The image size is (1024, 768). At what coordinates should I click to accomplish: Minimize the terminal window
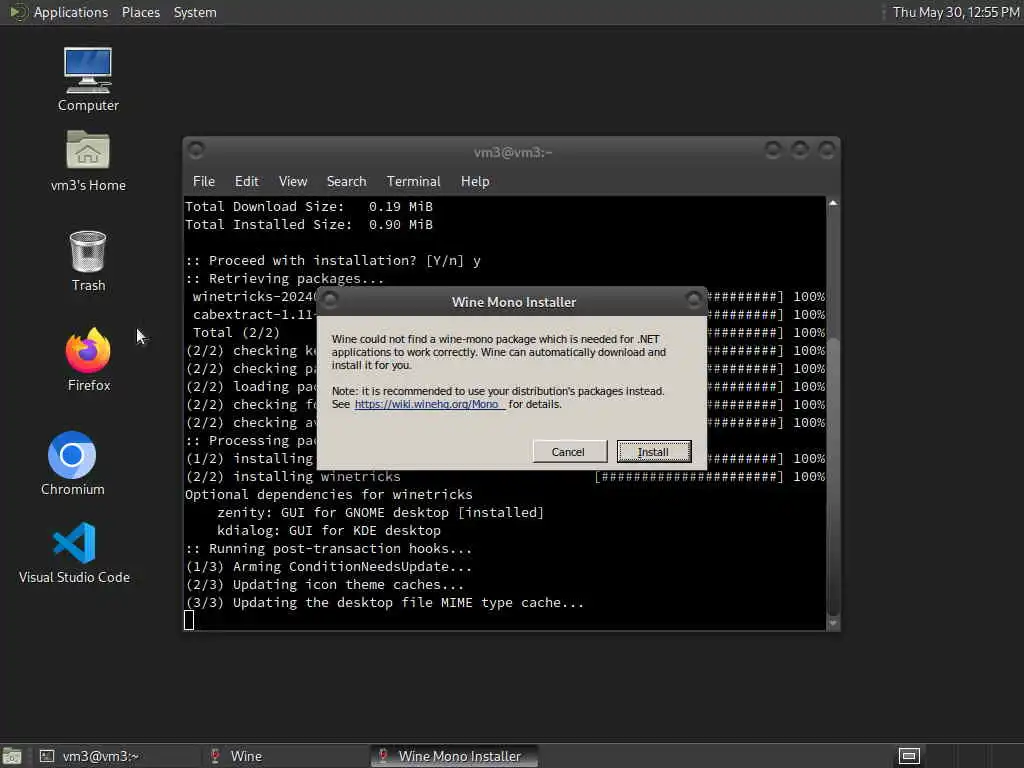coord(773,150)
